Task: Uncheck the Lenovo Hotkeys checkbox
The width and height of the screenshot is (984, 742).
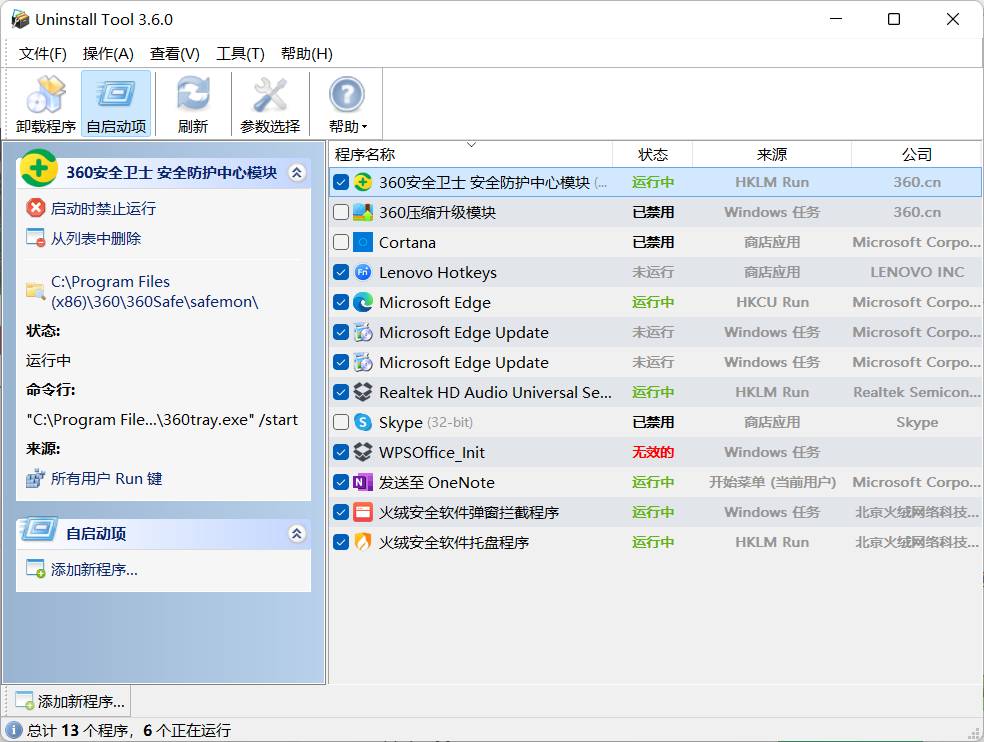Action: pos(341,272)
